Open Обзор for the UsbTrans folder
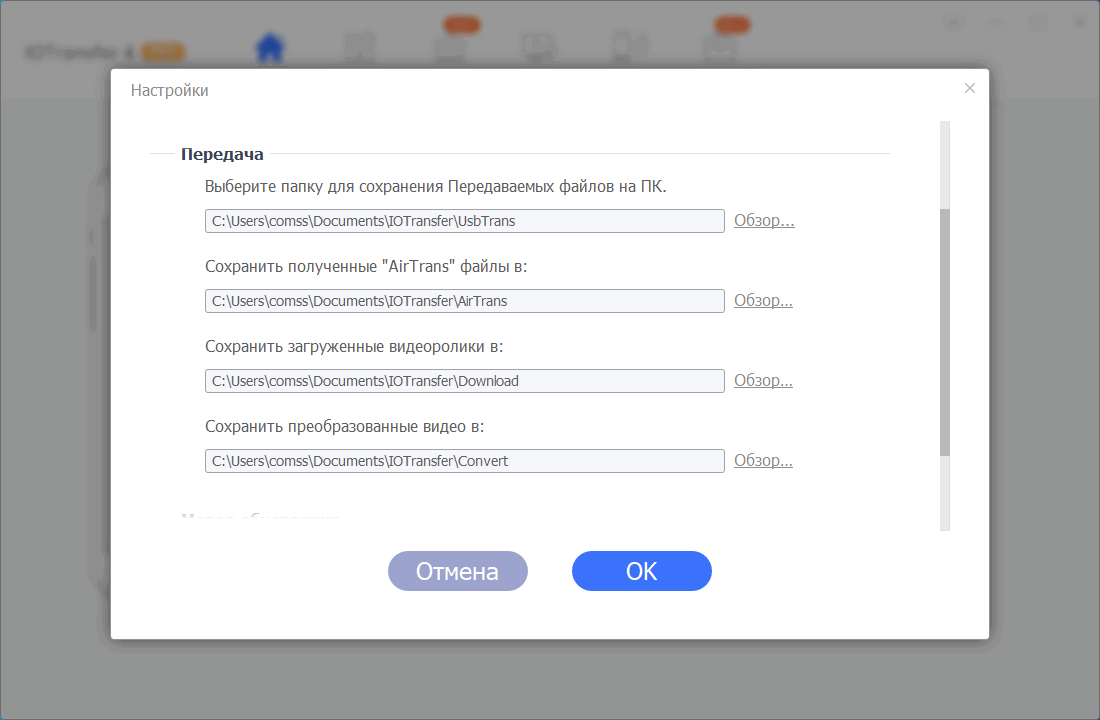The height and width of the screenshot is (720, 1100). (764, 221)
